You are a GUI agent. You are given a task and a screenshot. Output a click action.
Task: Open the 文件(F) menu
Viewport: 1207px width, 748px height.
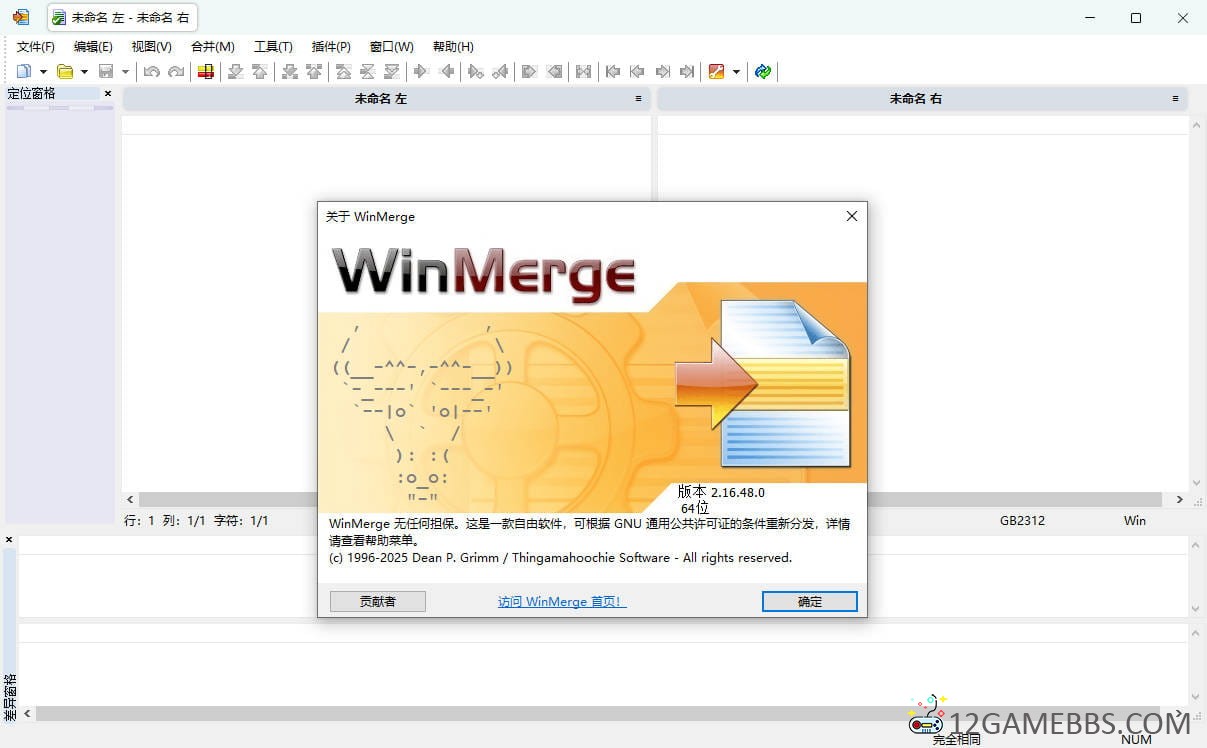click(x=36, y=47)
